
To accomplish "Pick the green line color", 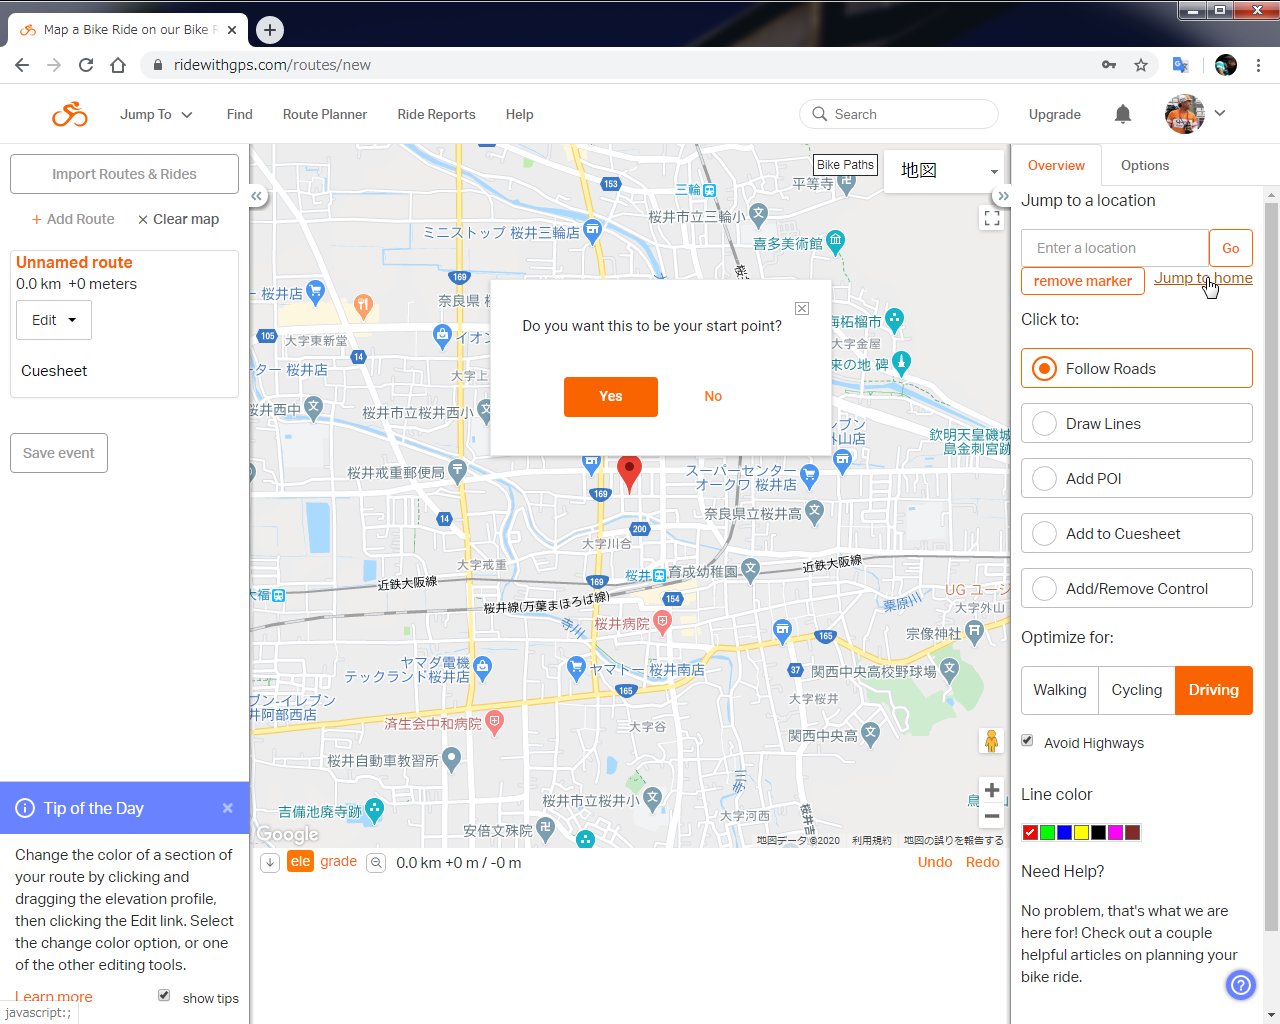I will click(1047, 833).
